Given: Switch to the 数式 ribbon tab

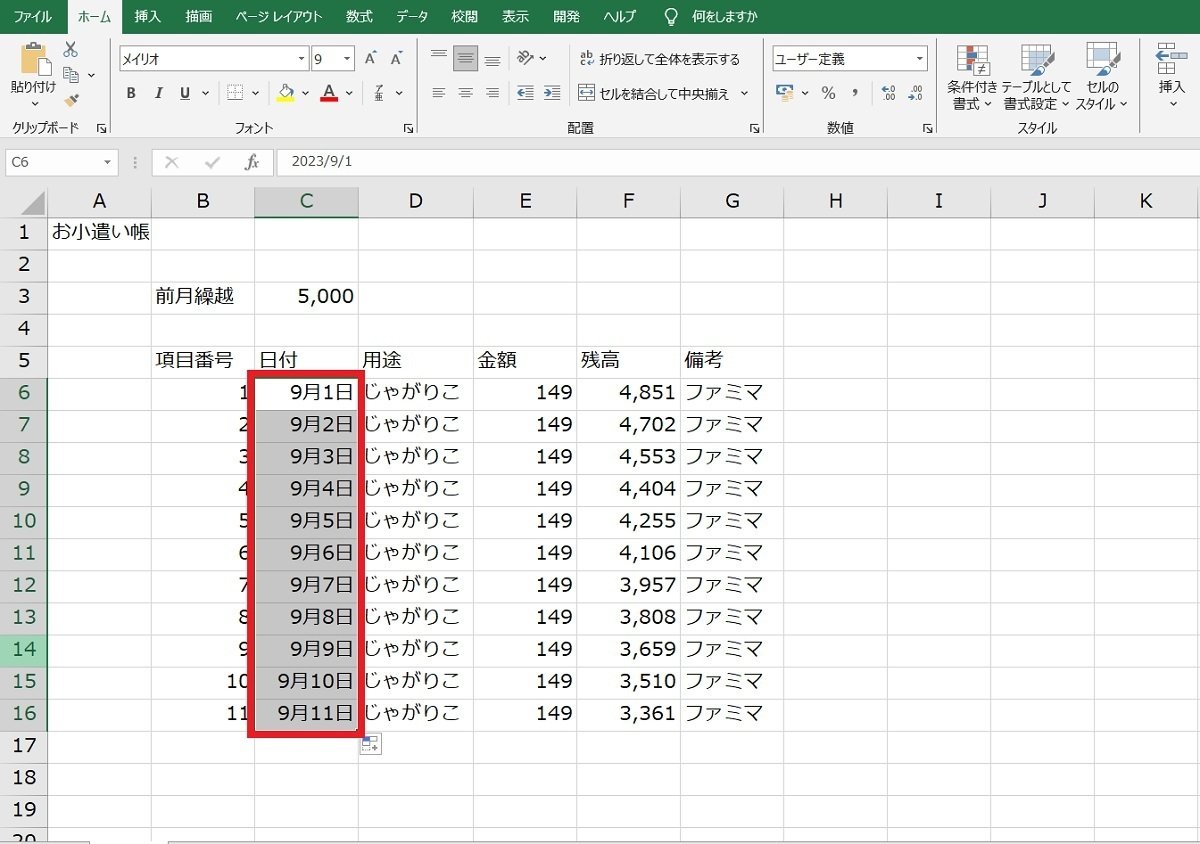Looking at the screenshot, I should 359,15.
